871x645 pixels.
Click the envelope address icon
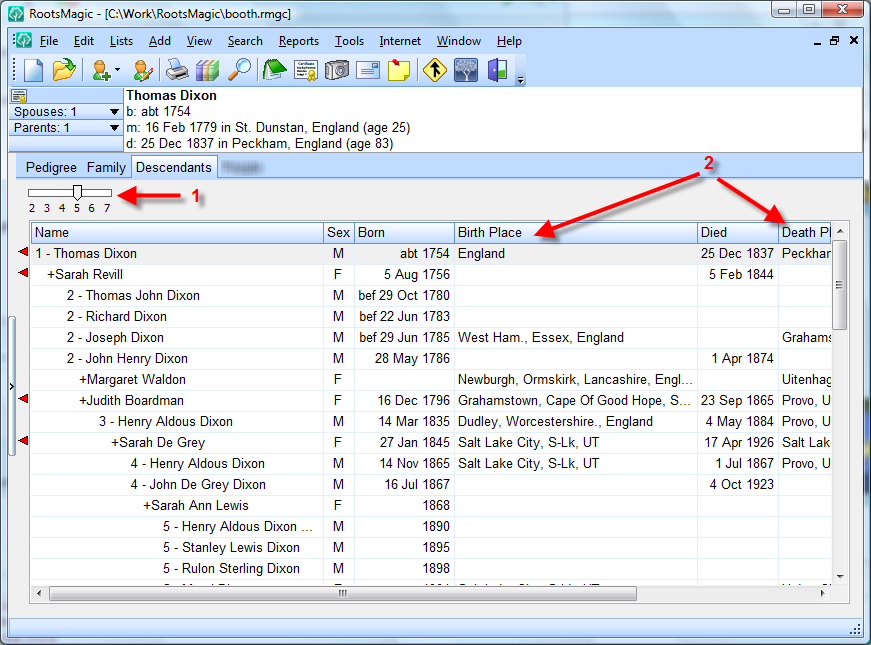(x=368, y=71)
